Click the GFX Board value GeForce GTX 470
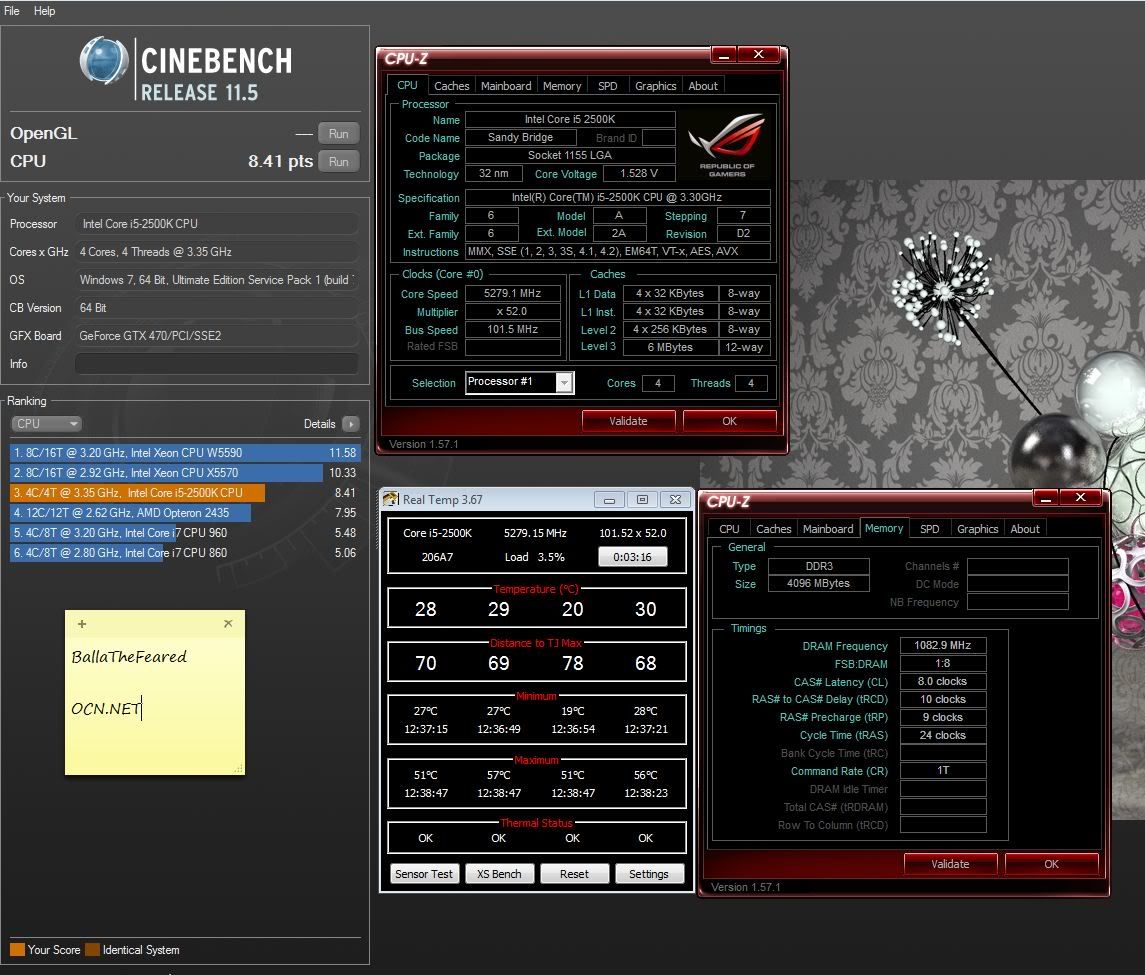 pyautogui.click(x=217, y=336)
